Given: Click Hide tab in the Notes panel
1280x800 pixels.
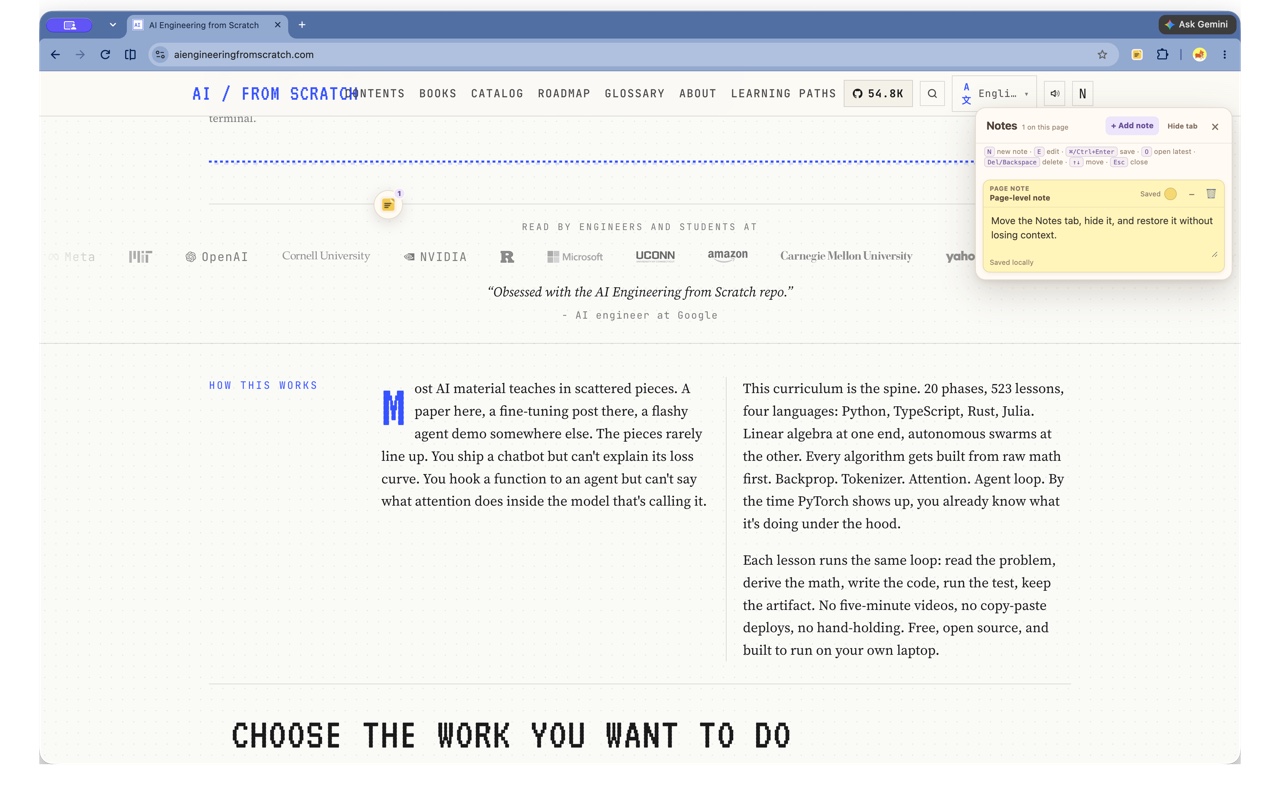Looking at the screenshot, I should click(x=1182, y=126).
